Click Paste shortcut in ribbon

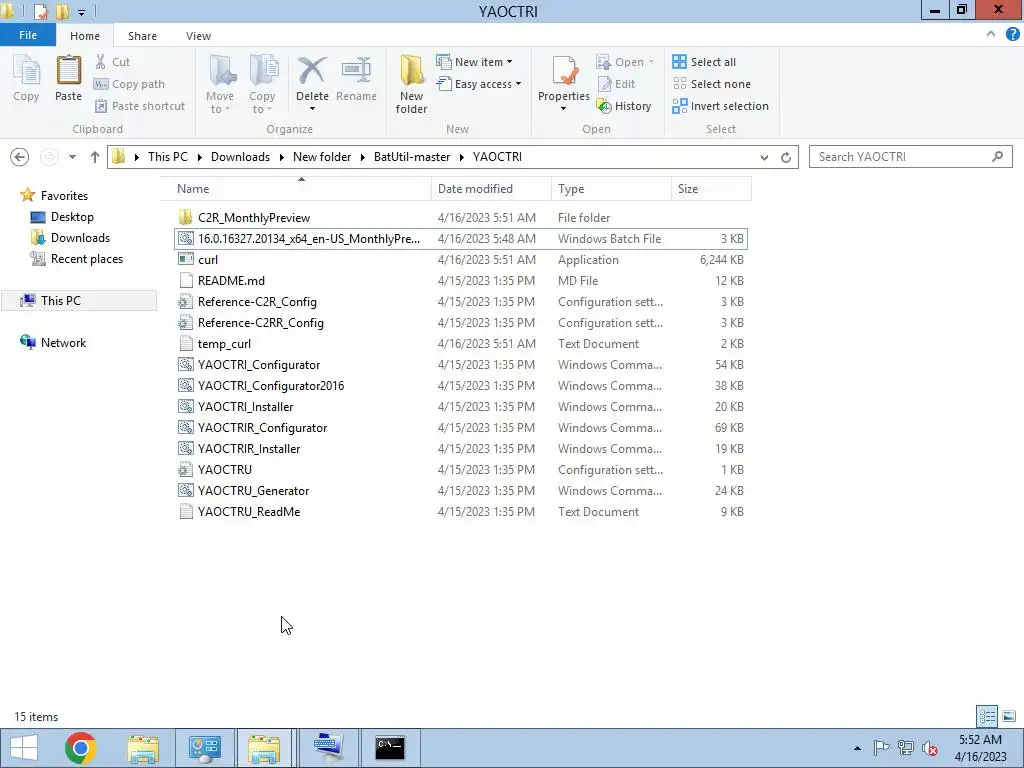140,106
